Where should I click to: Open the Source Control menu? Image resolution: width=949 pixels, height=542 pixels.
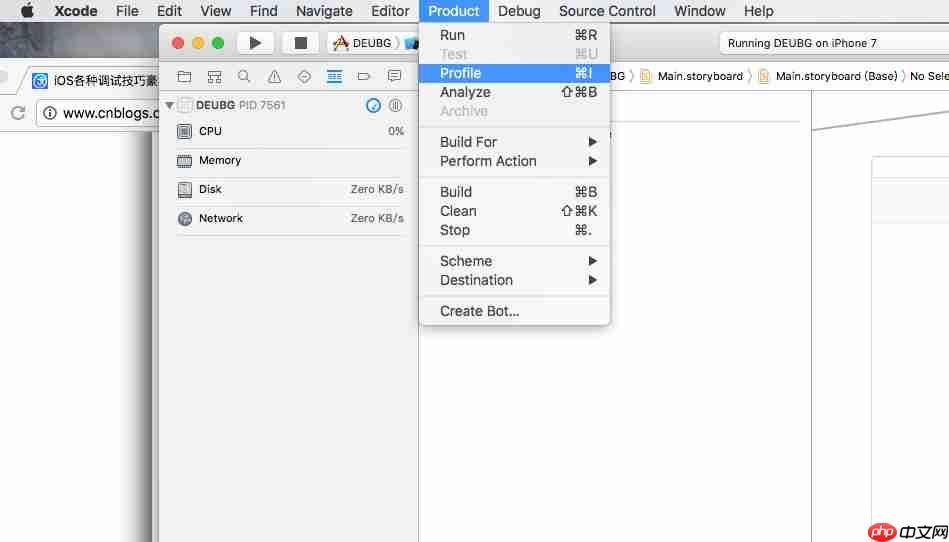[607, 11]
